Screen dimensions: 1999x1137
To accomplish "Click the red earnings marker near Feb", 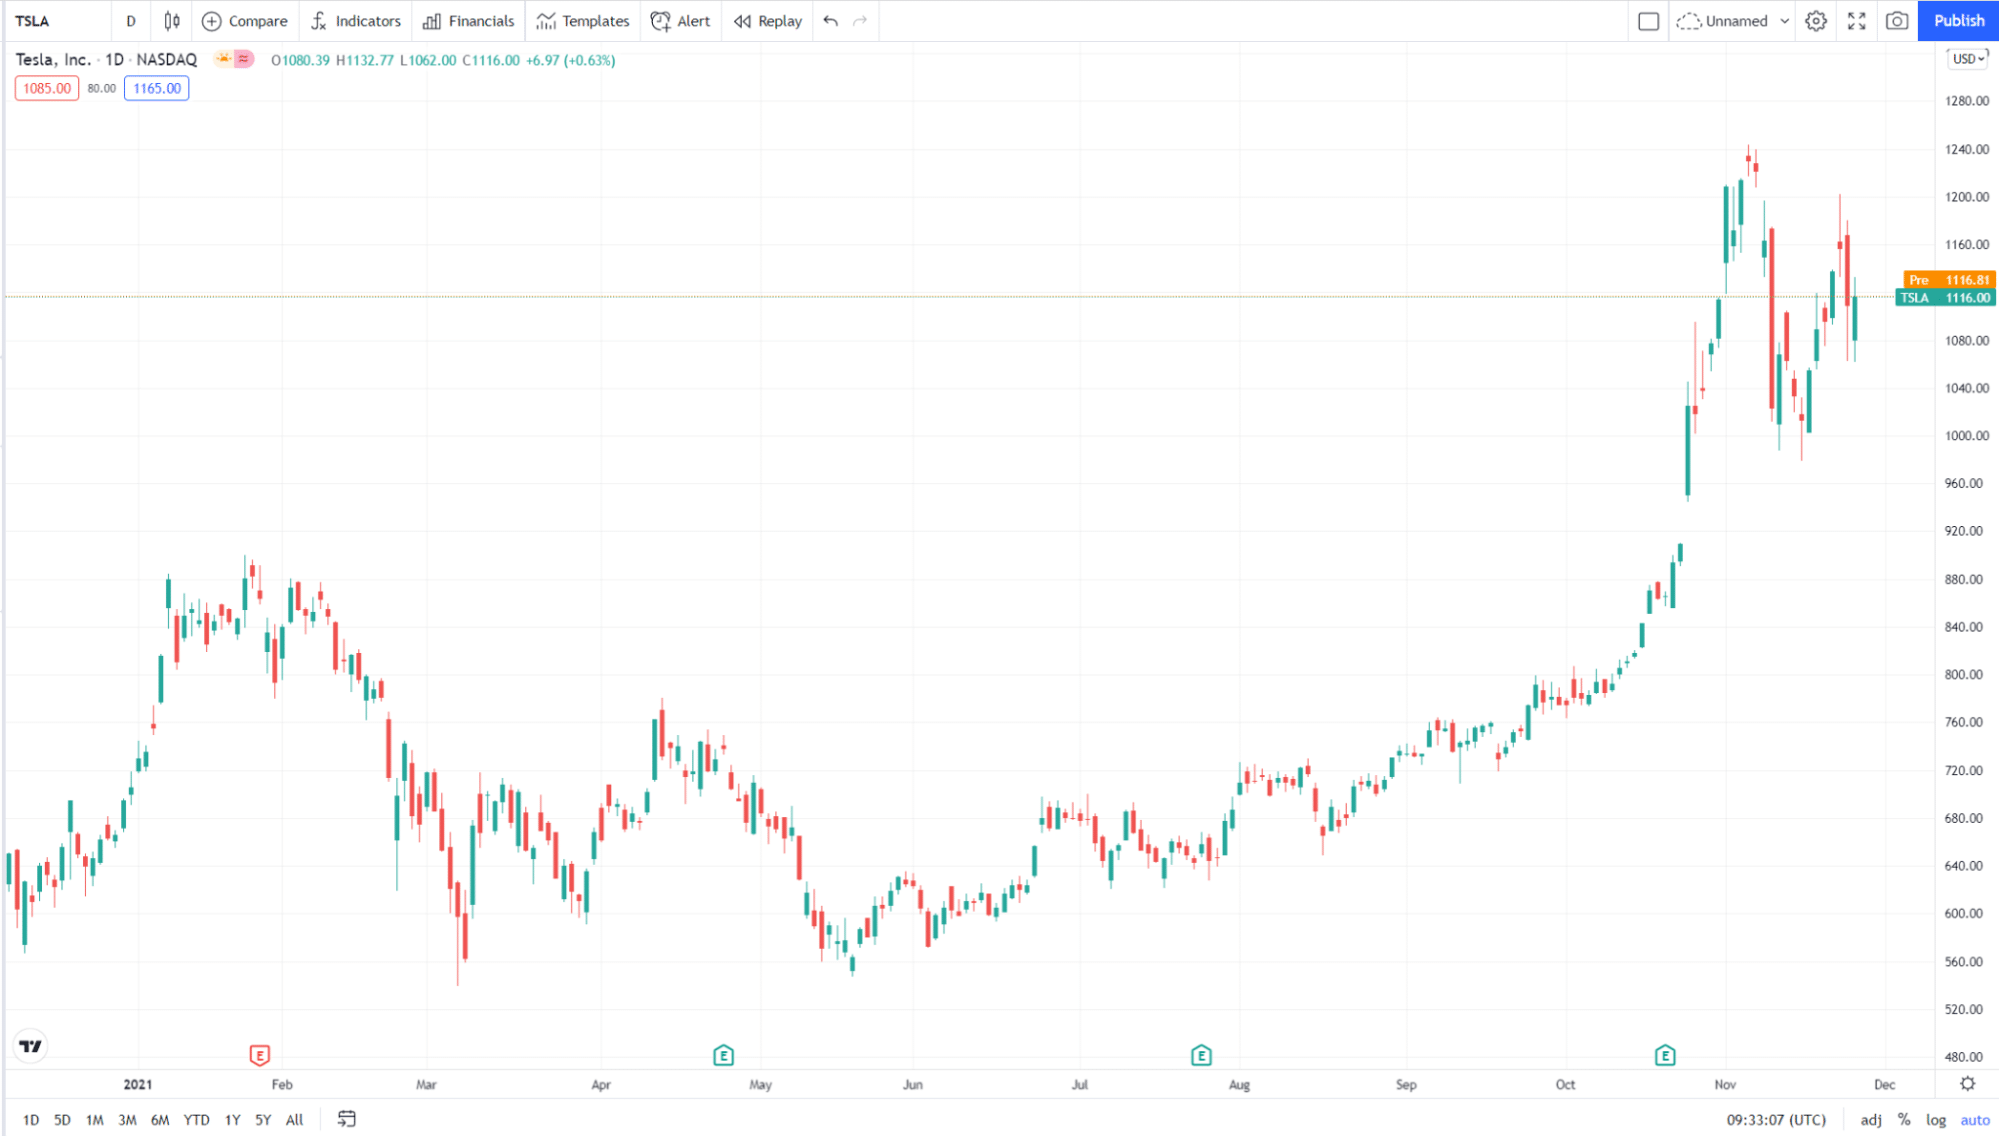I will [x=259, y=1055].
